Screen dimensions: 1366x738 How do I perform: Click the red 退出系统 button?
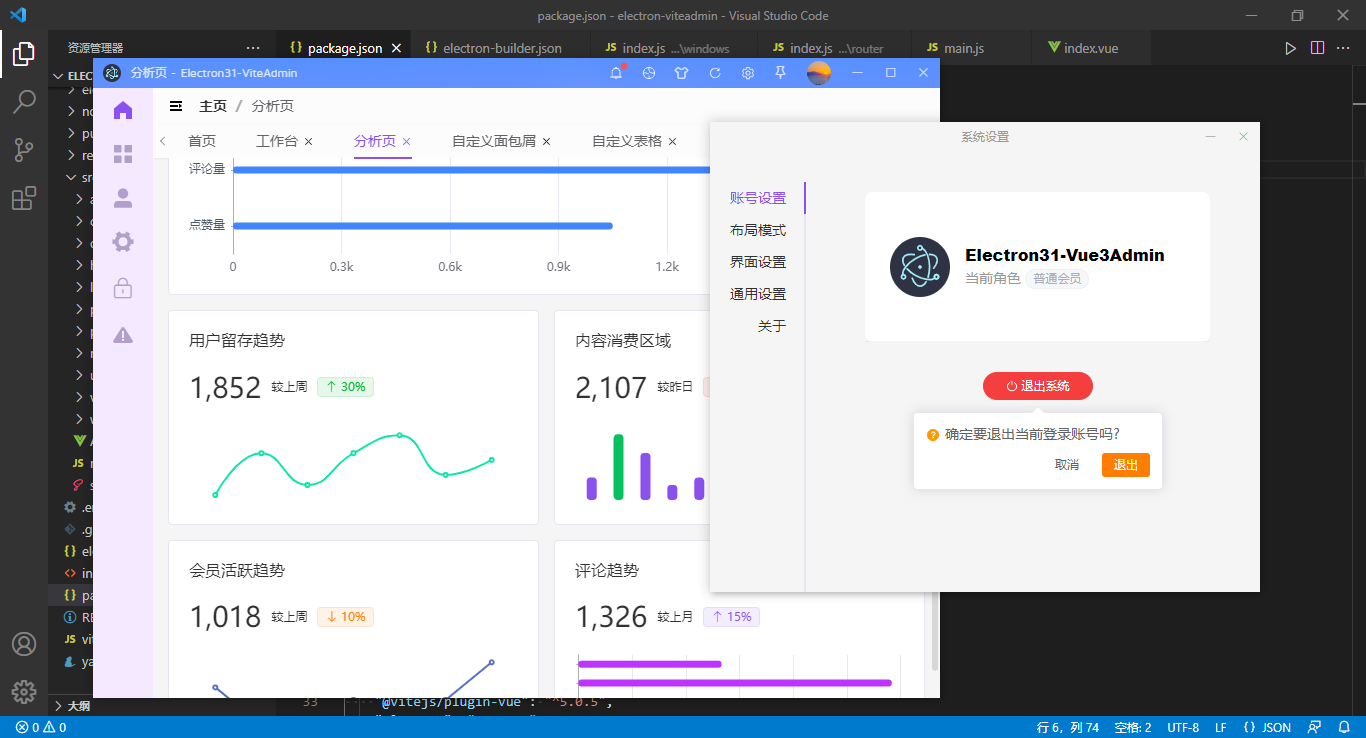[x=1037, y=385]
